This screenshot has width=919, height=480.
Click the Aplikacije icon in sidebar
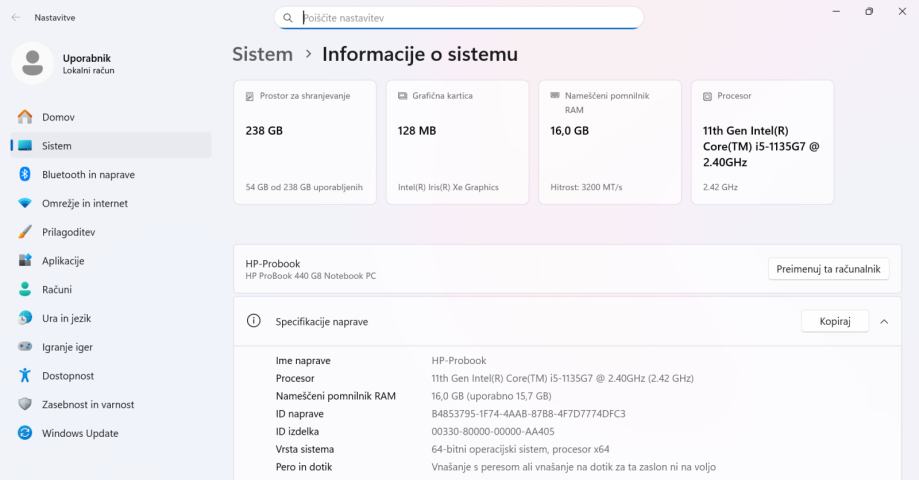pyautogui.click(x=25, y=260)
